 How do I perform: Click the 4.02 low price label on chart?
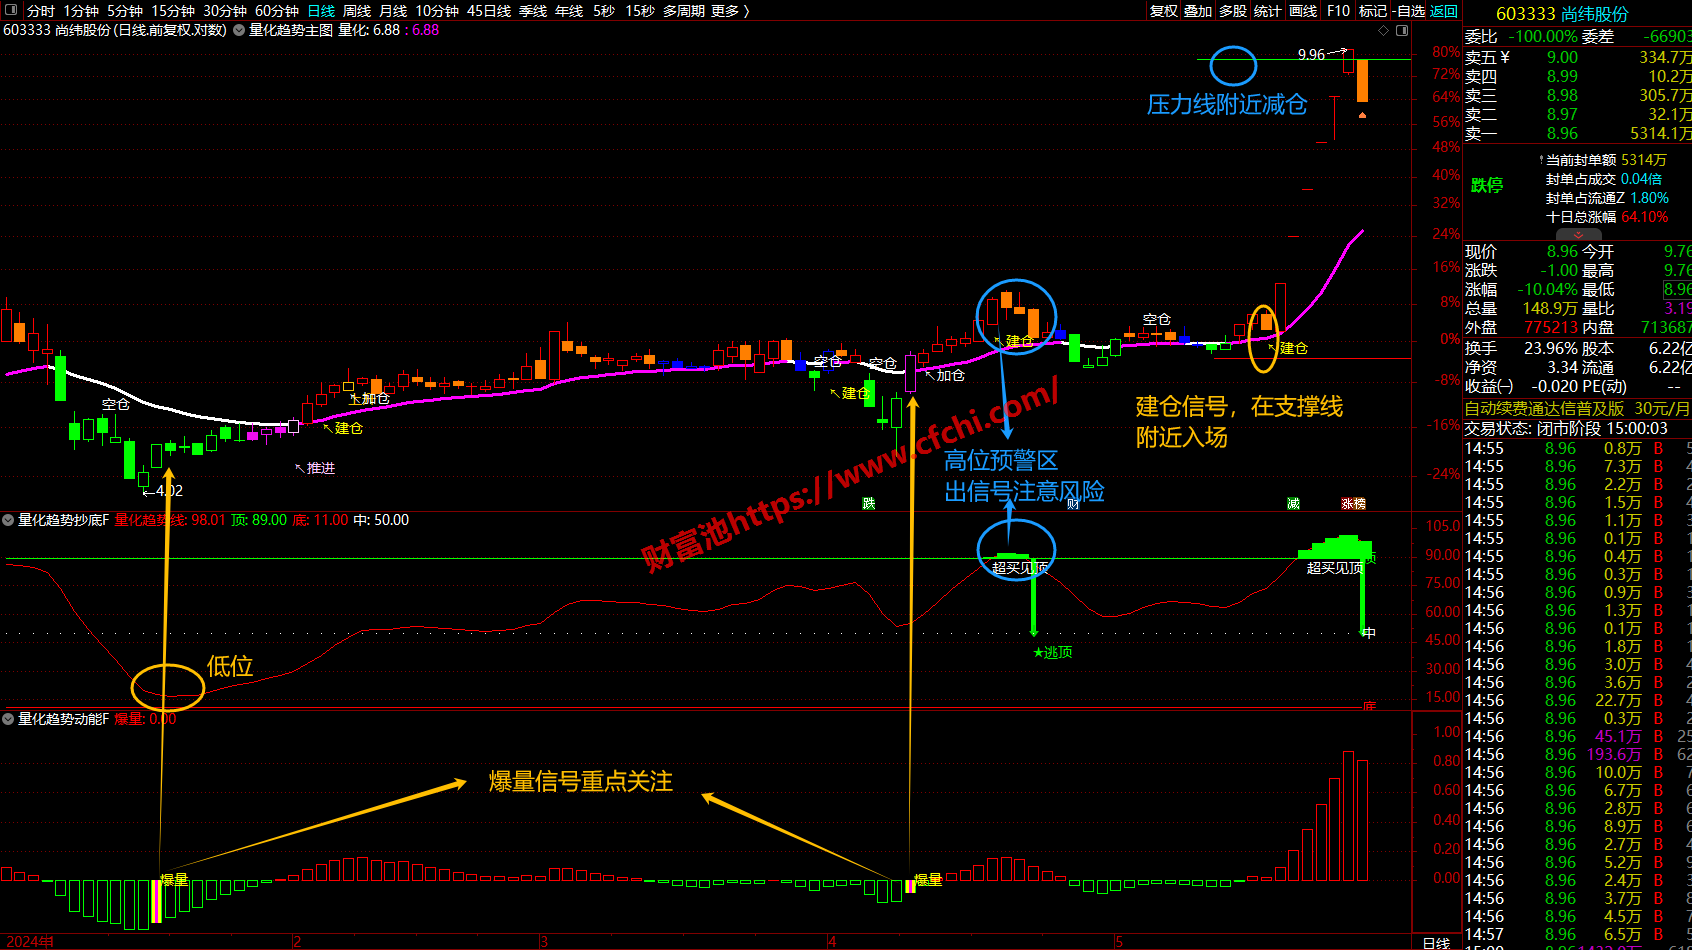tap(169, 491)
